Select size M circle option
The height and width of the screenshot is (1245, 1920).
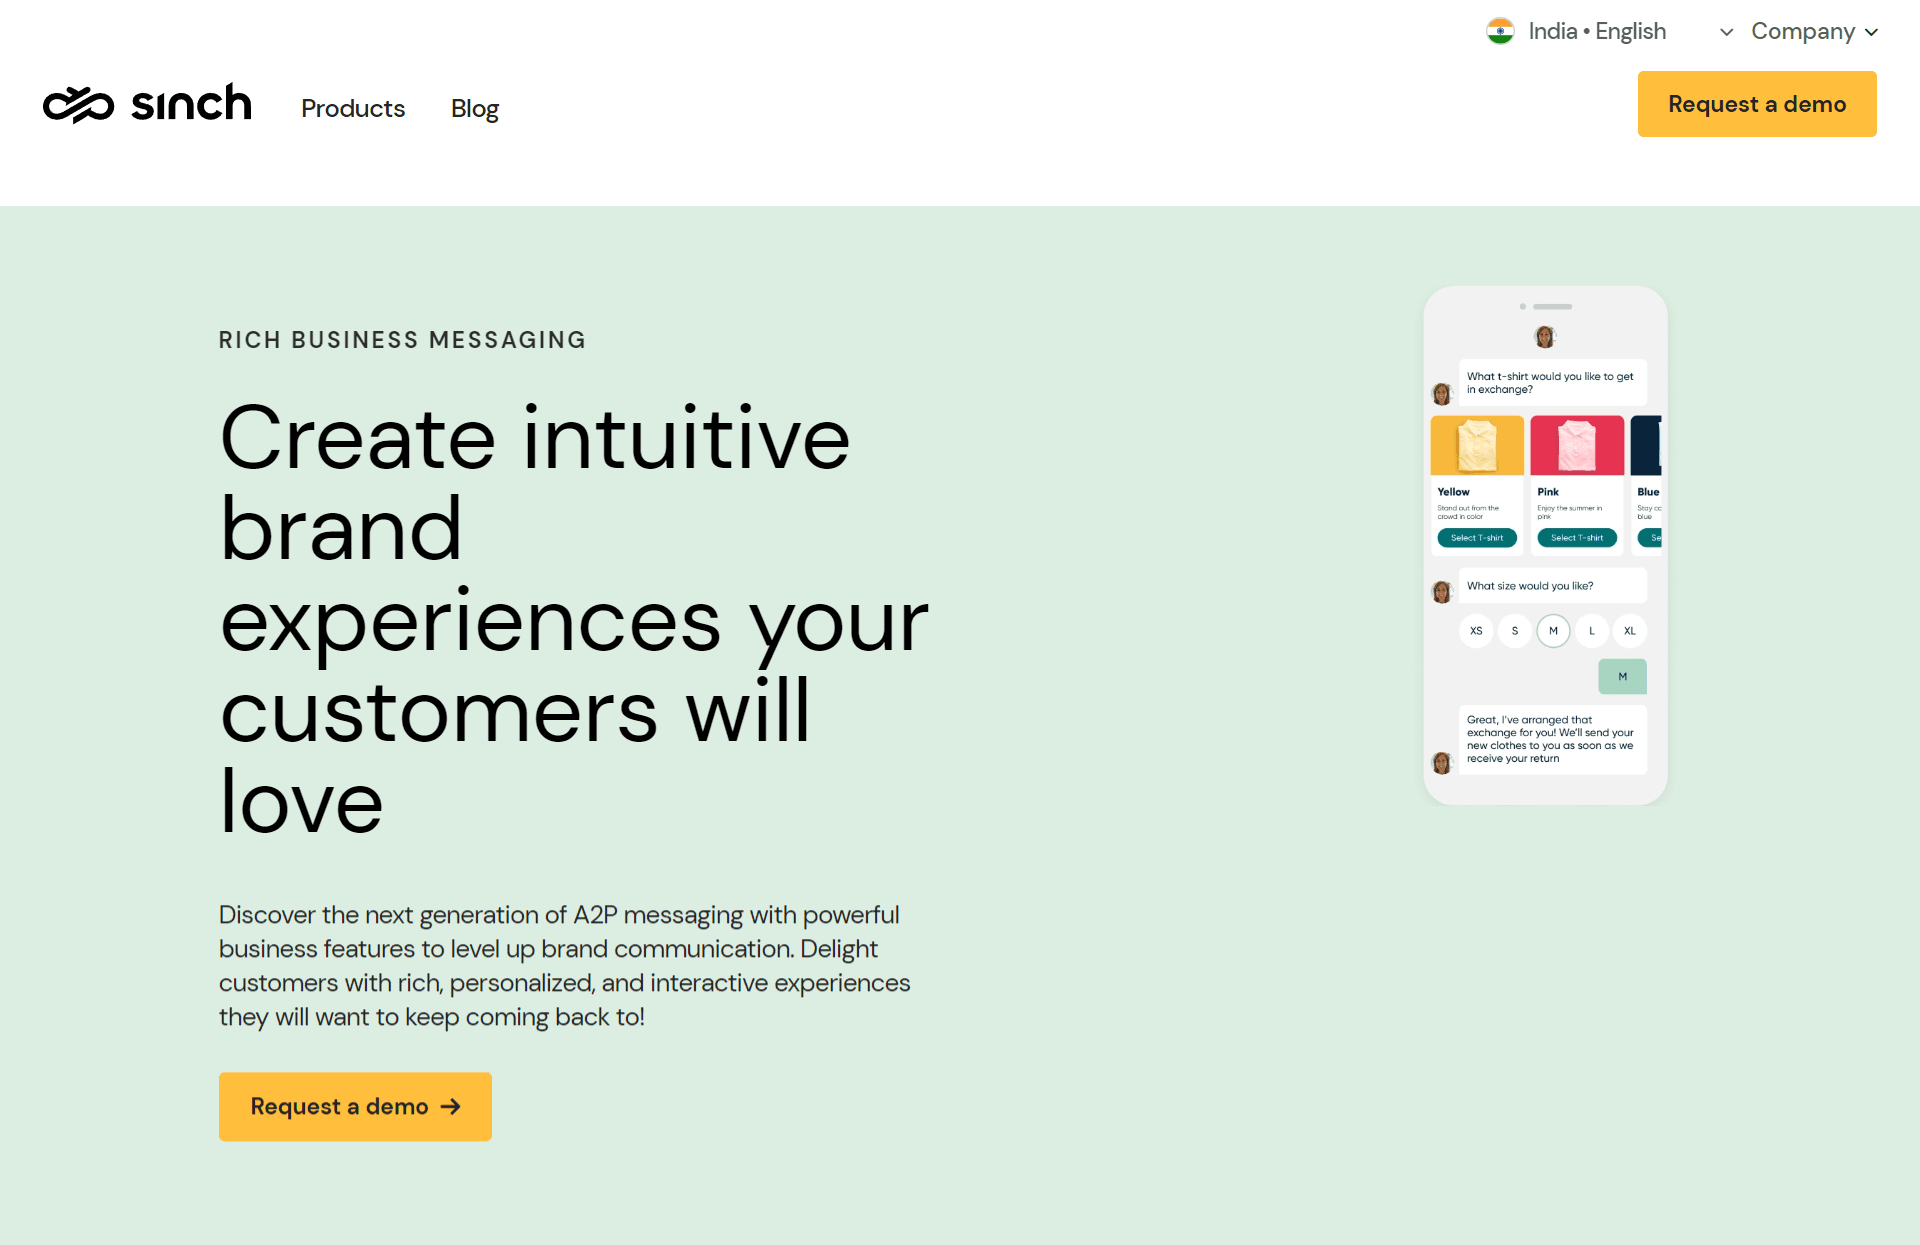[x=1553, y=631]
